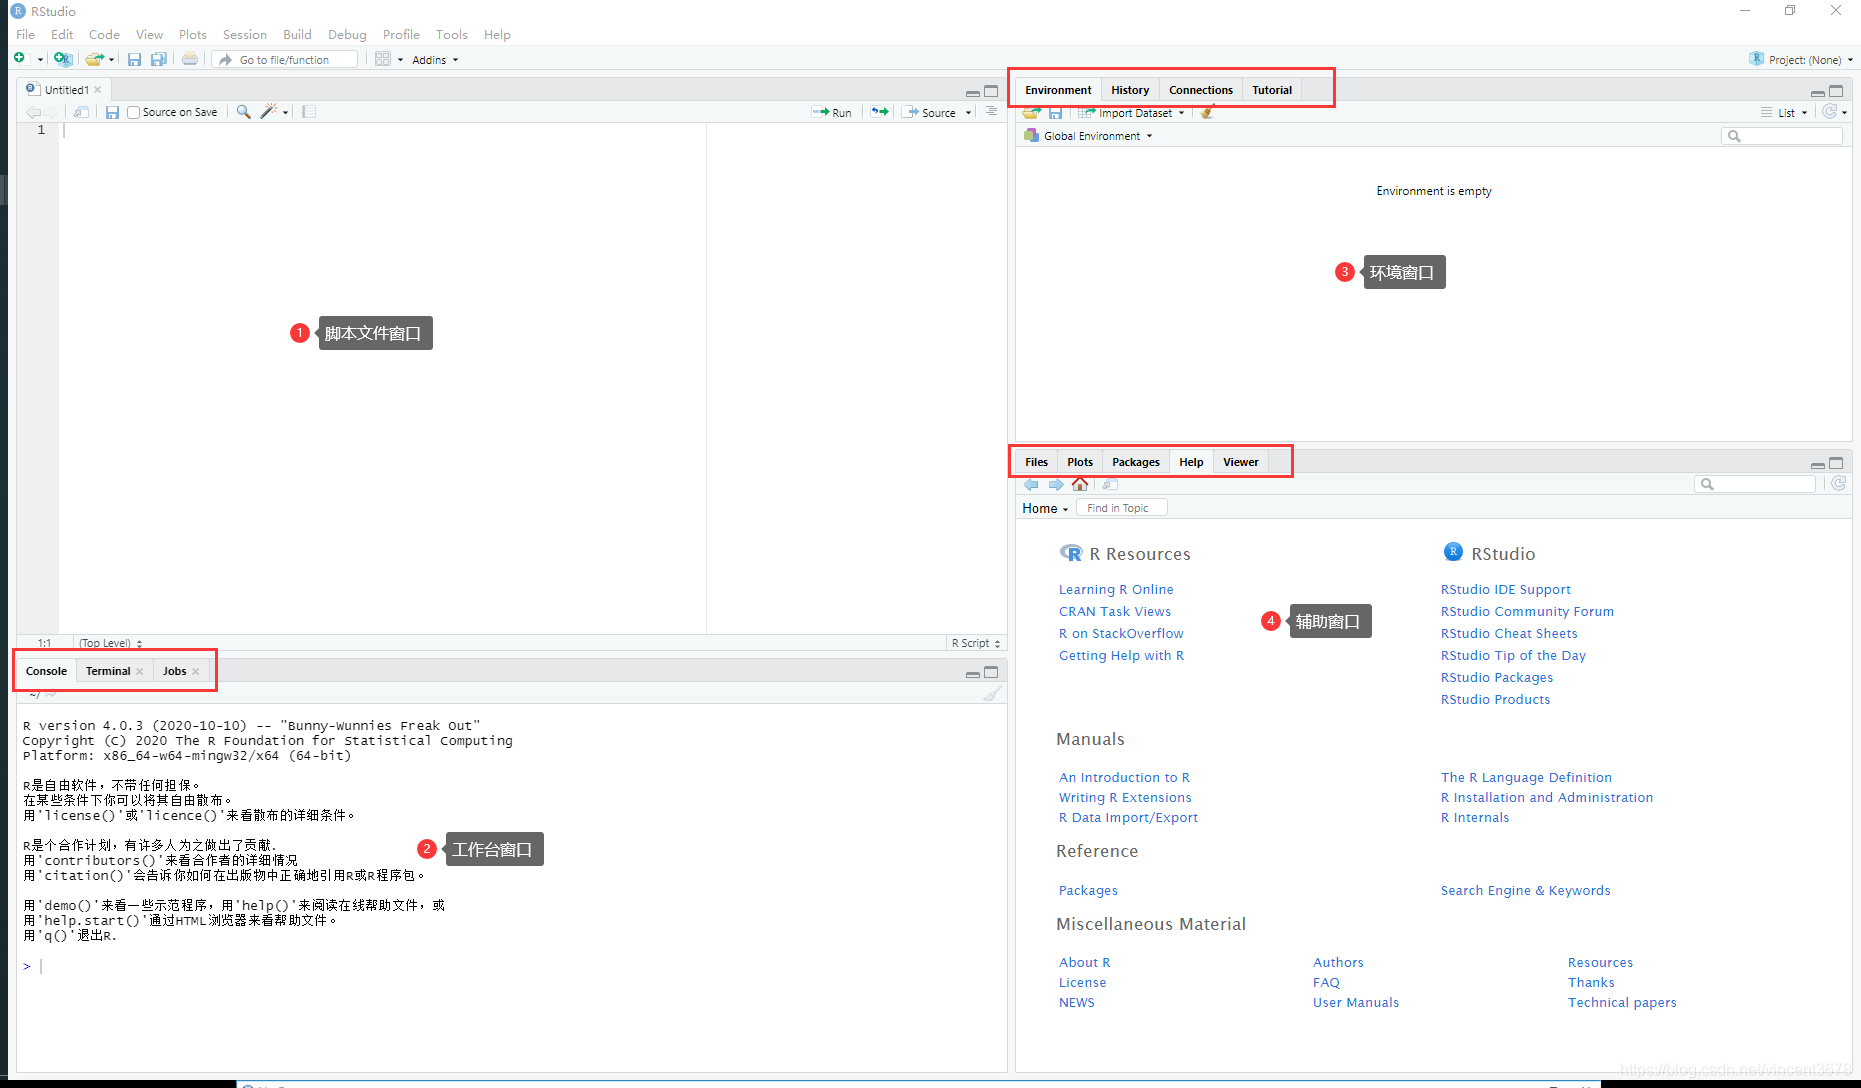Create a new file with the green plus icon
Image resolution: width=1861 pixels, height=1088 pixels.
click(x=20, y=59)
